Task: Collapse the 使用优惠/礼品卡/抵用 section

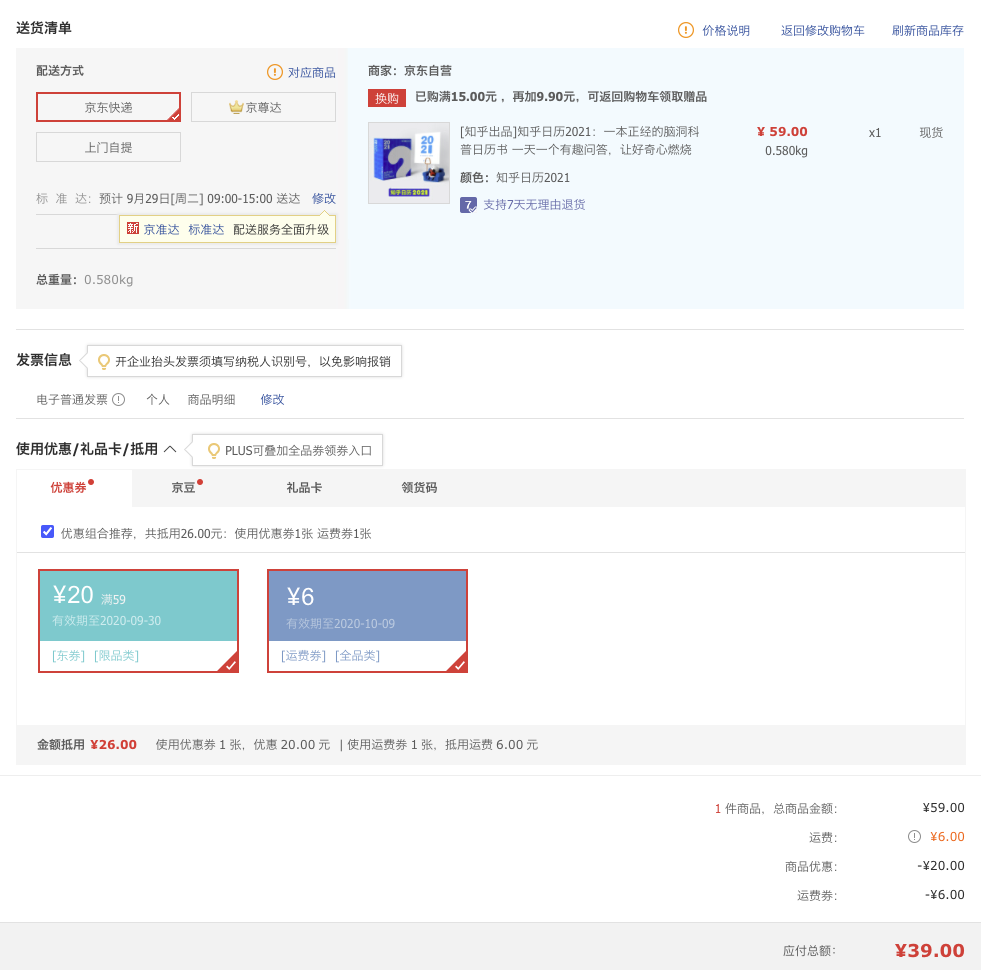Action: (170, 449)
